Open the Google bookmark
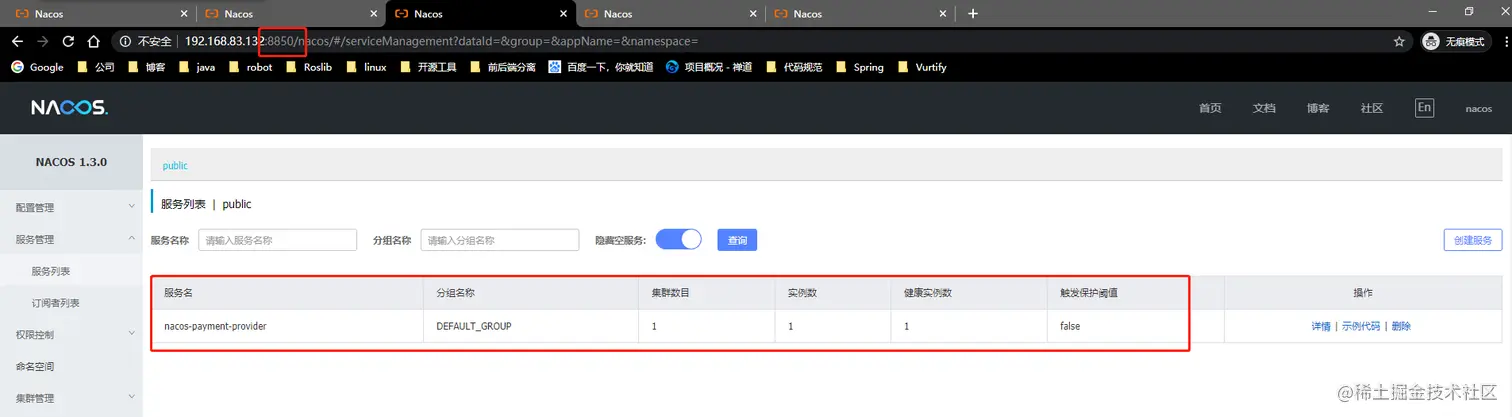This screenshot has height=417, width=1512. tap(38, 67)
